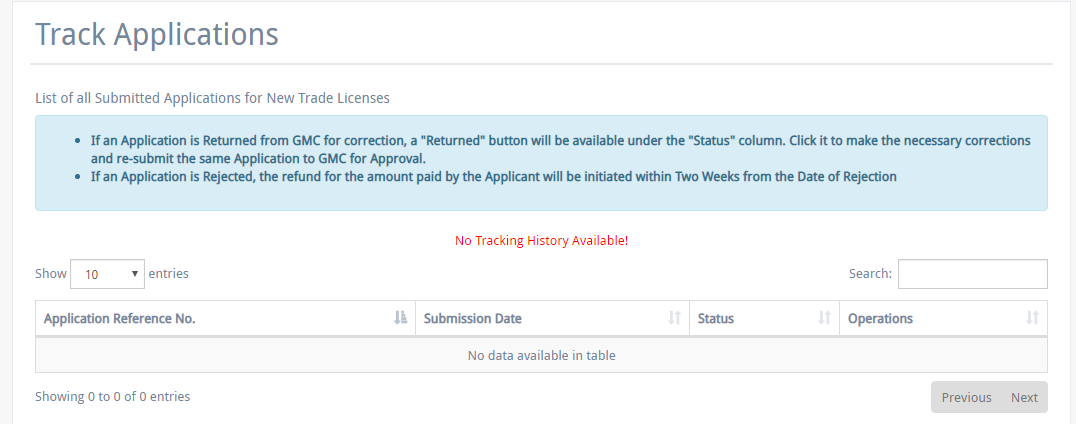Screen dimensions: 1076x424
Task: Click the 'No Tracking History Available!' message
Action: [x=541, y=241]
